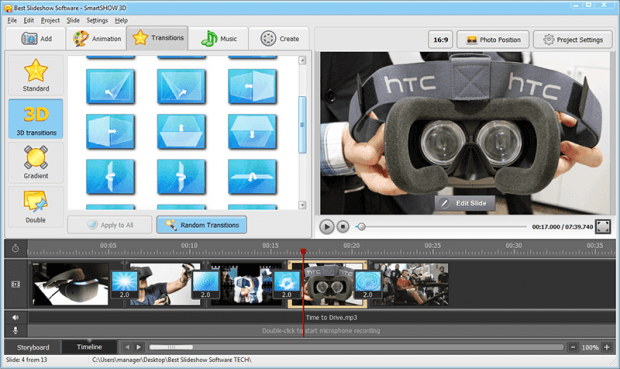Click the fullscreen preview icon
The image size is (620, 369).
pyautogui.click(x=603, y=227)
